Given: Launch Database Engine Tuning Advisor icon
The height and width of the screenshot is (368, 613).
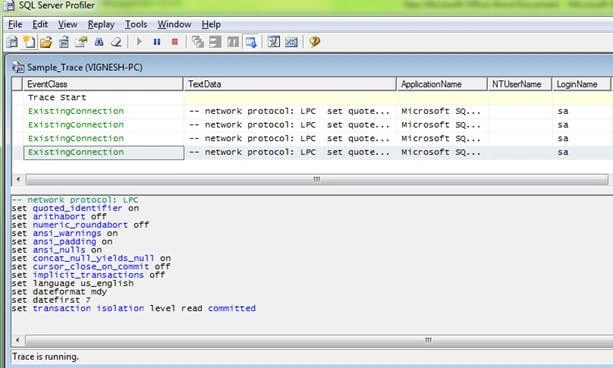Looking at the screenshot, I should point(274,41).
